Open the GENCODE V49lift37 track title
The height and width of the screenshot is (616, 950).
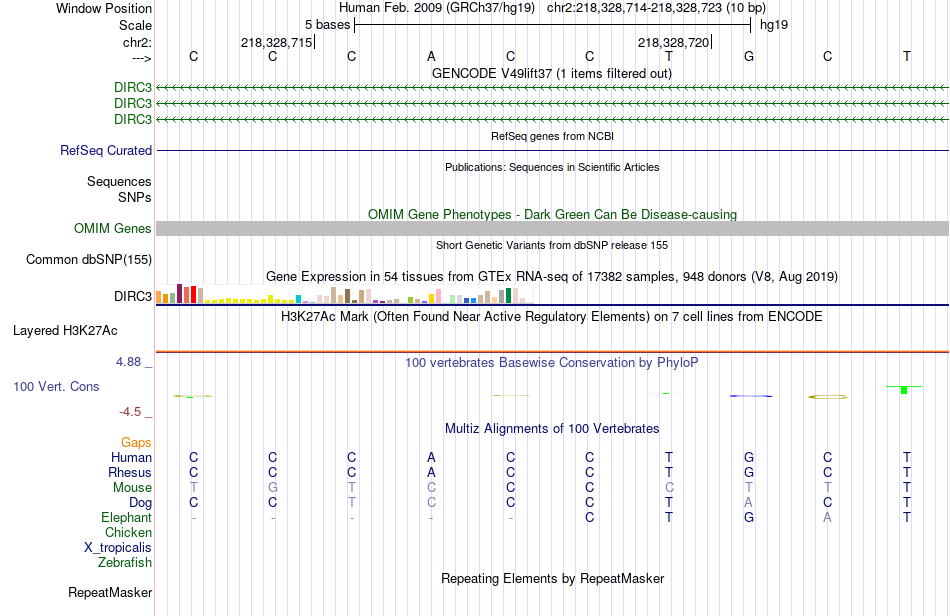pos(552,73)
